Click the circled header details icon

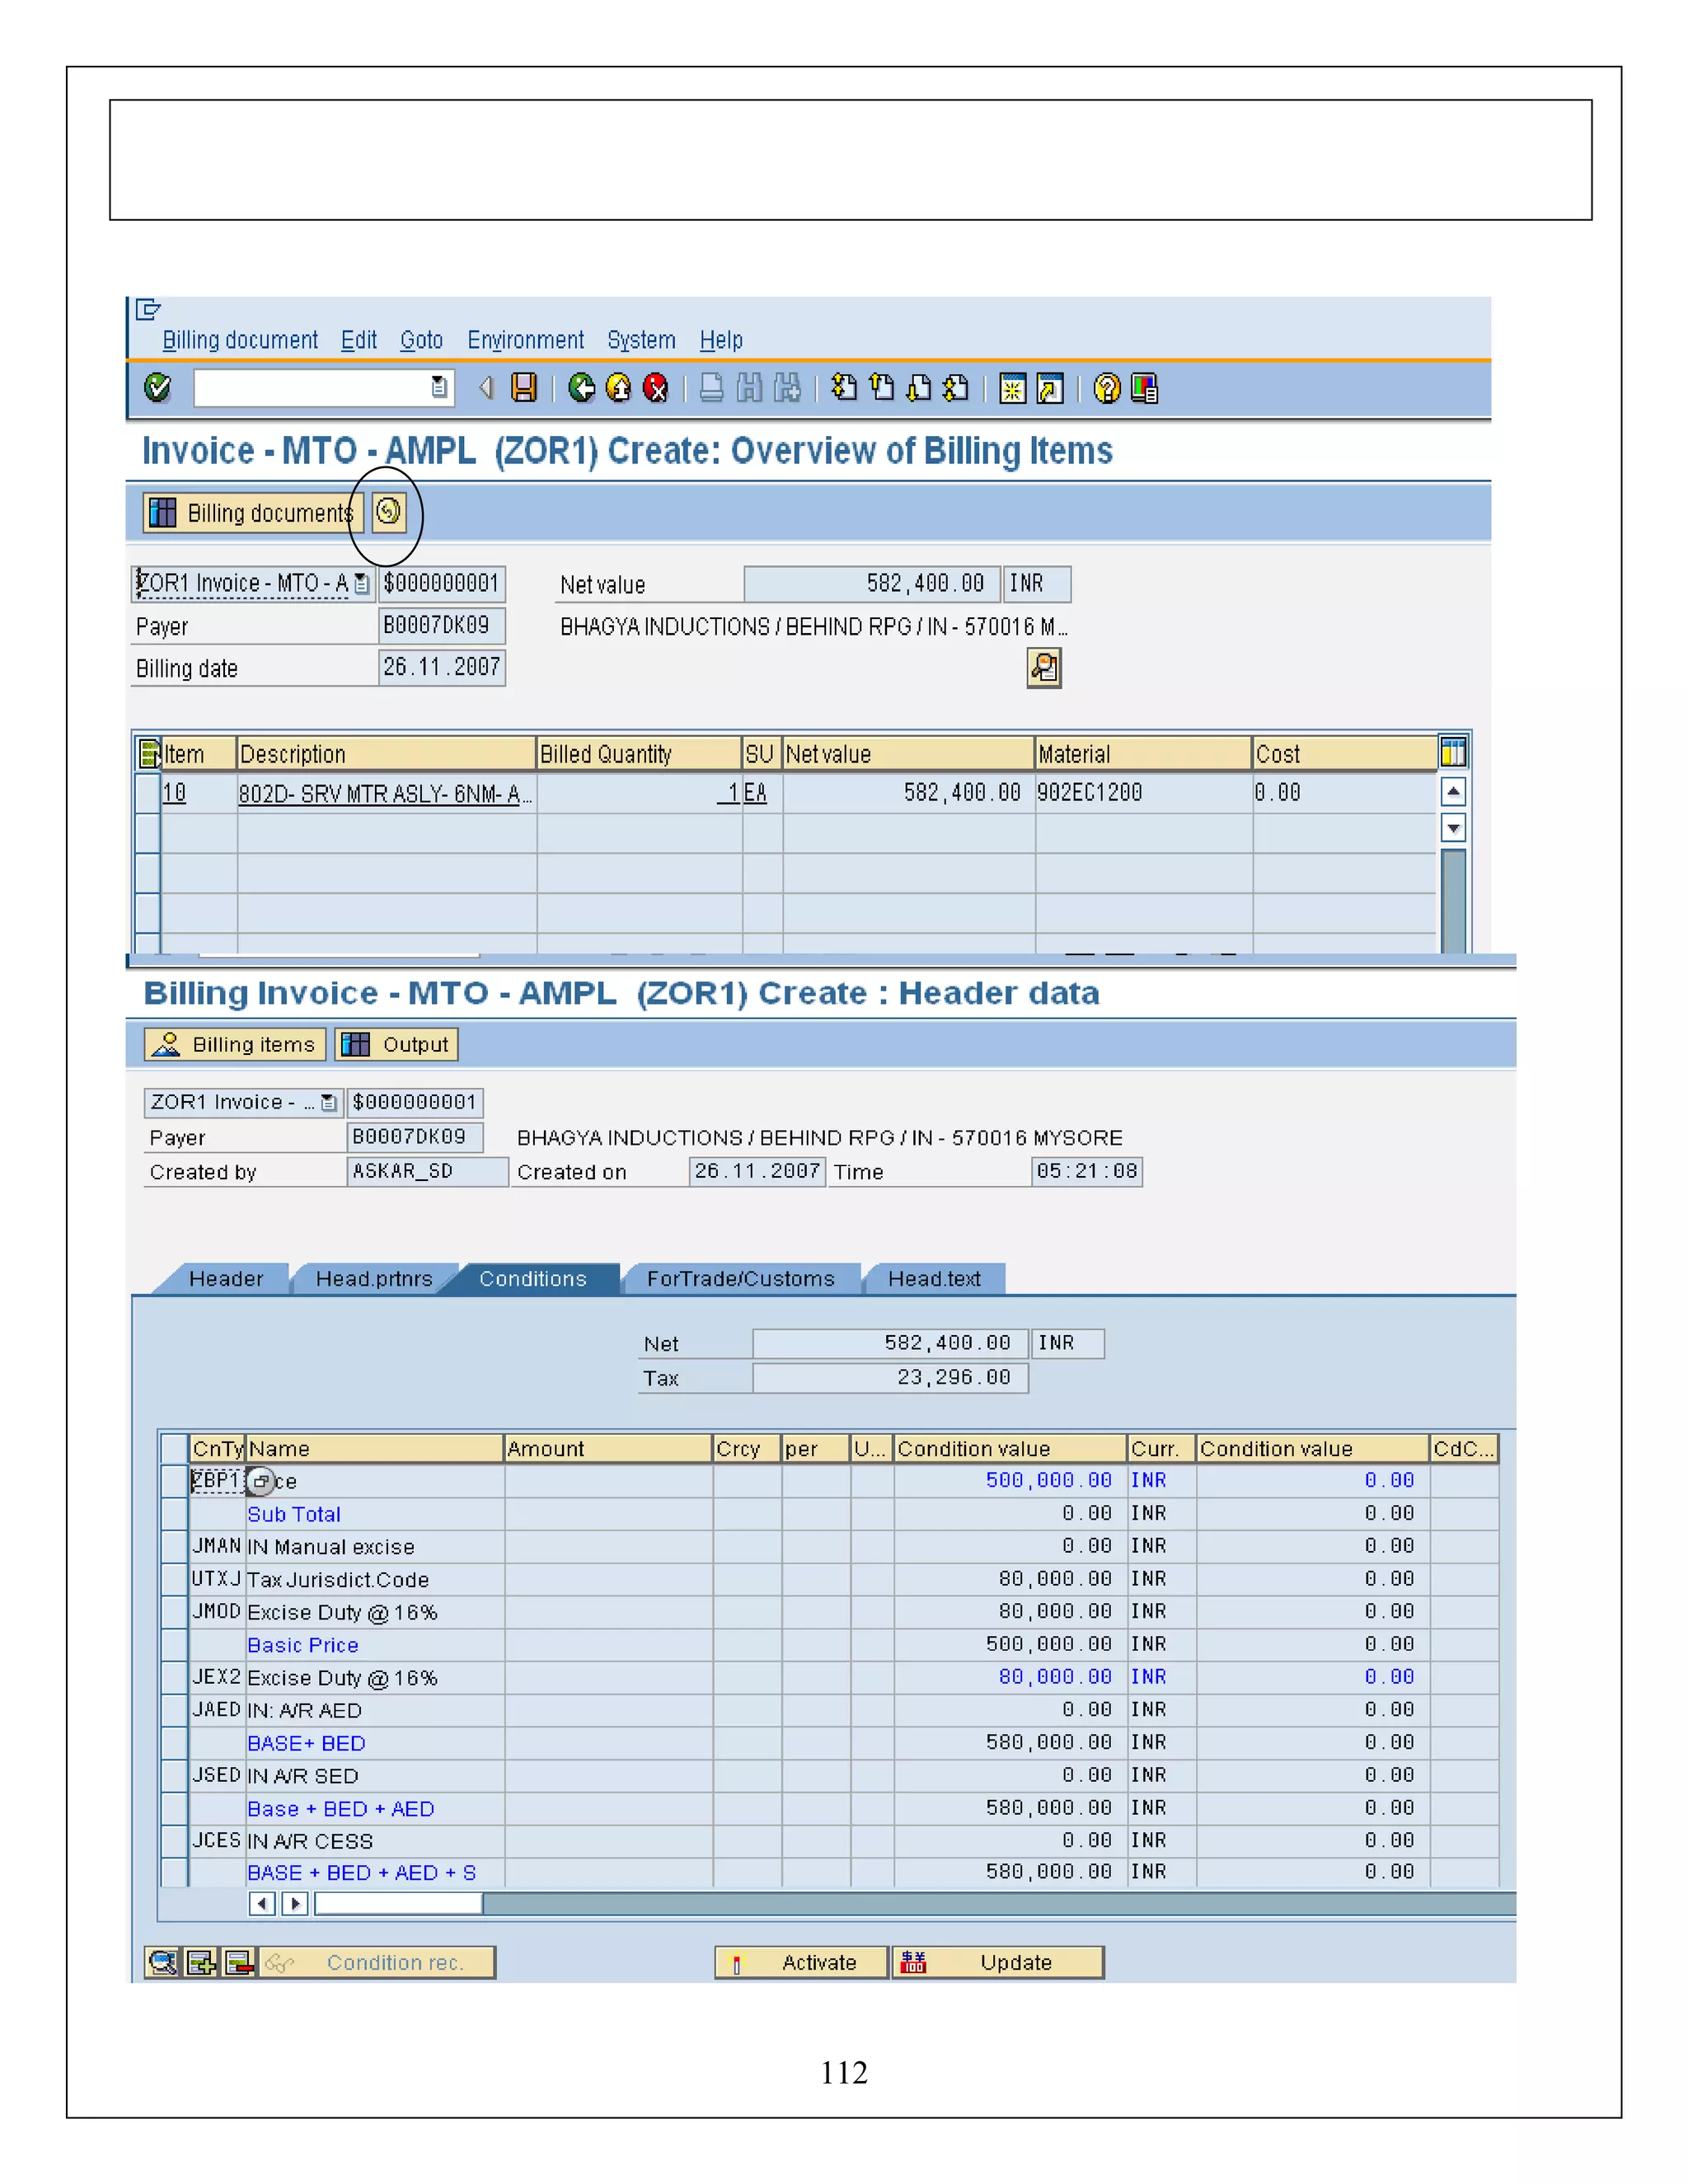pos(388,512)
